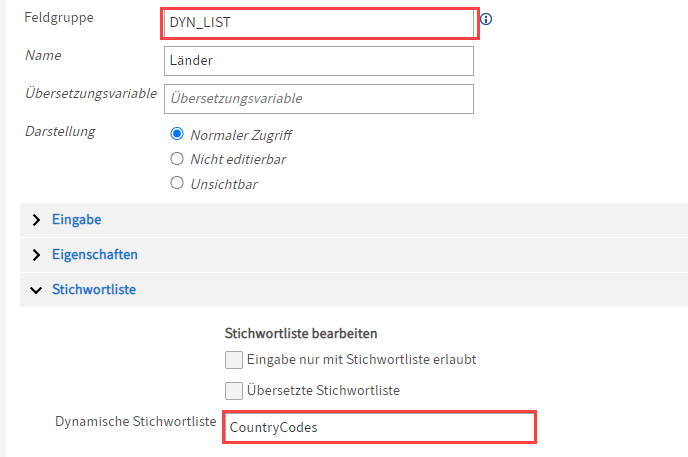
Task: Click the Eingabe section title
Action: click(x=76, y=219)
